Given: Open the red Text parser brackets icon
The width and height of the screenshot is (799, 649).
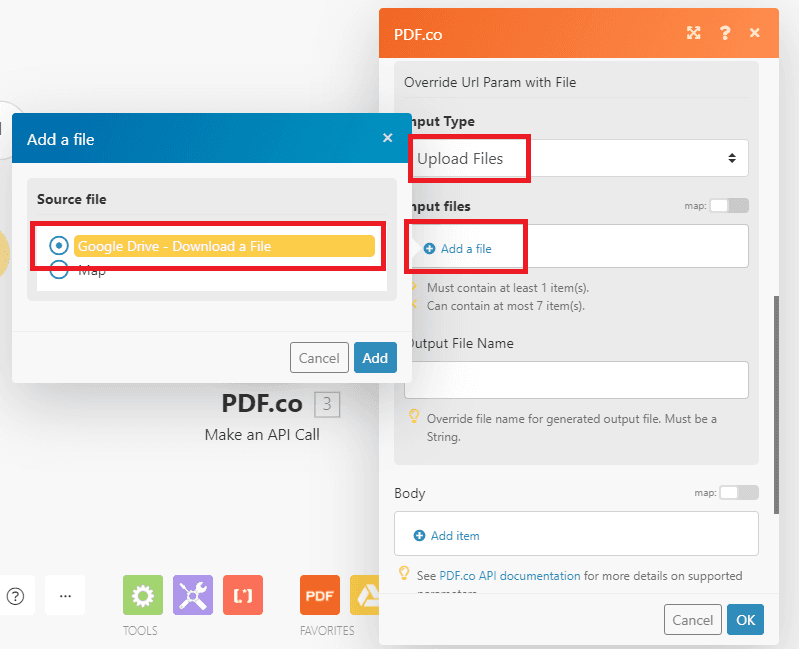Looking at the screenshot, I should [x=243, y=595].
